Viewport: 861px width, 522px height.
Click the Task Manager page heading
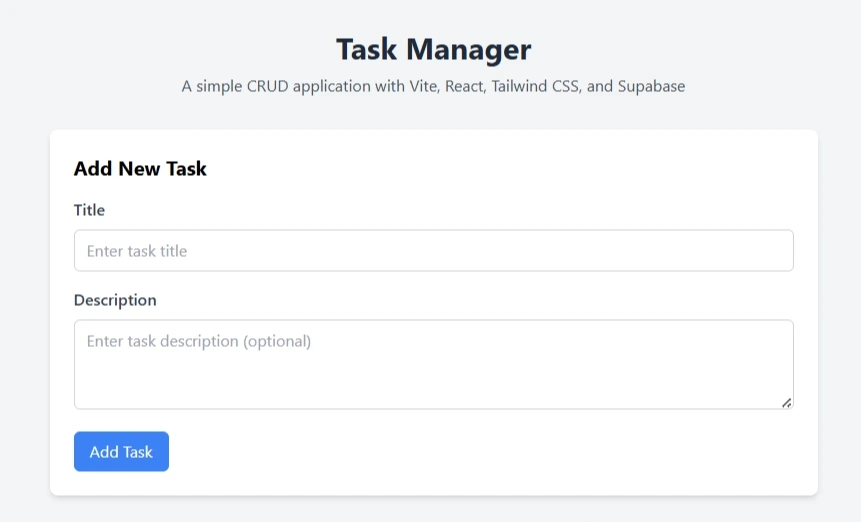pyautogui.click(x=433, y=49)
